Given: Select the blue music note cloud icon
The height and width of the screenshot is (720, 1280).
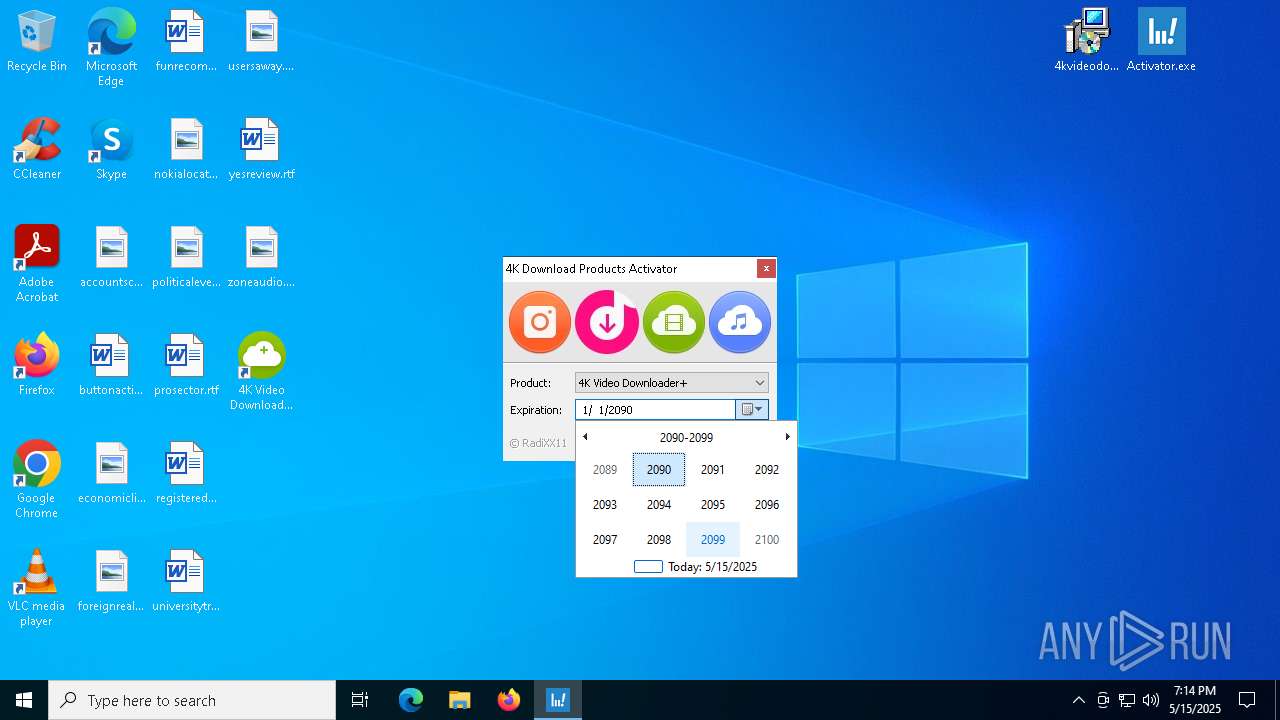Looking at the screenshot, I should click(741, 322).
